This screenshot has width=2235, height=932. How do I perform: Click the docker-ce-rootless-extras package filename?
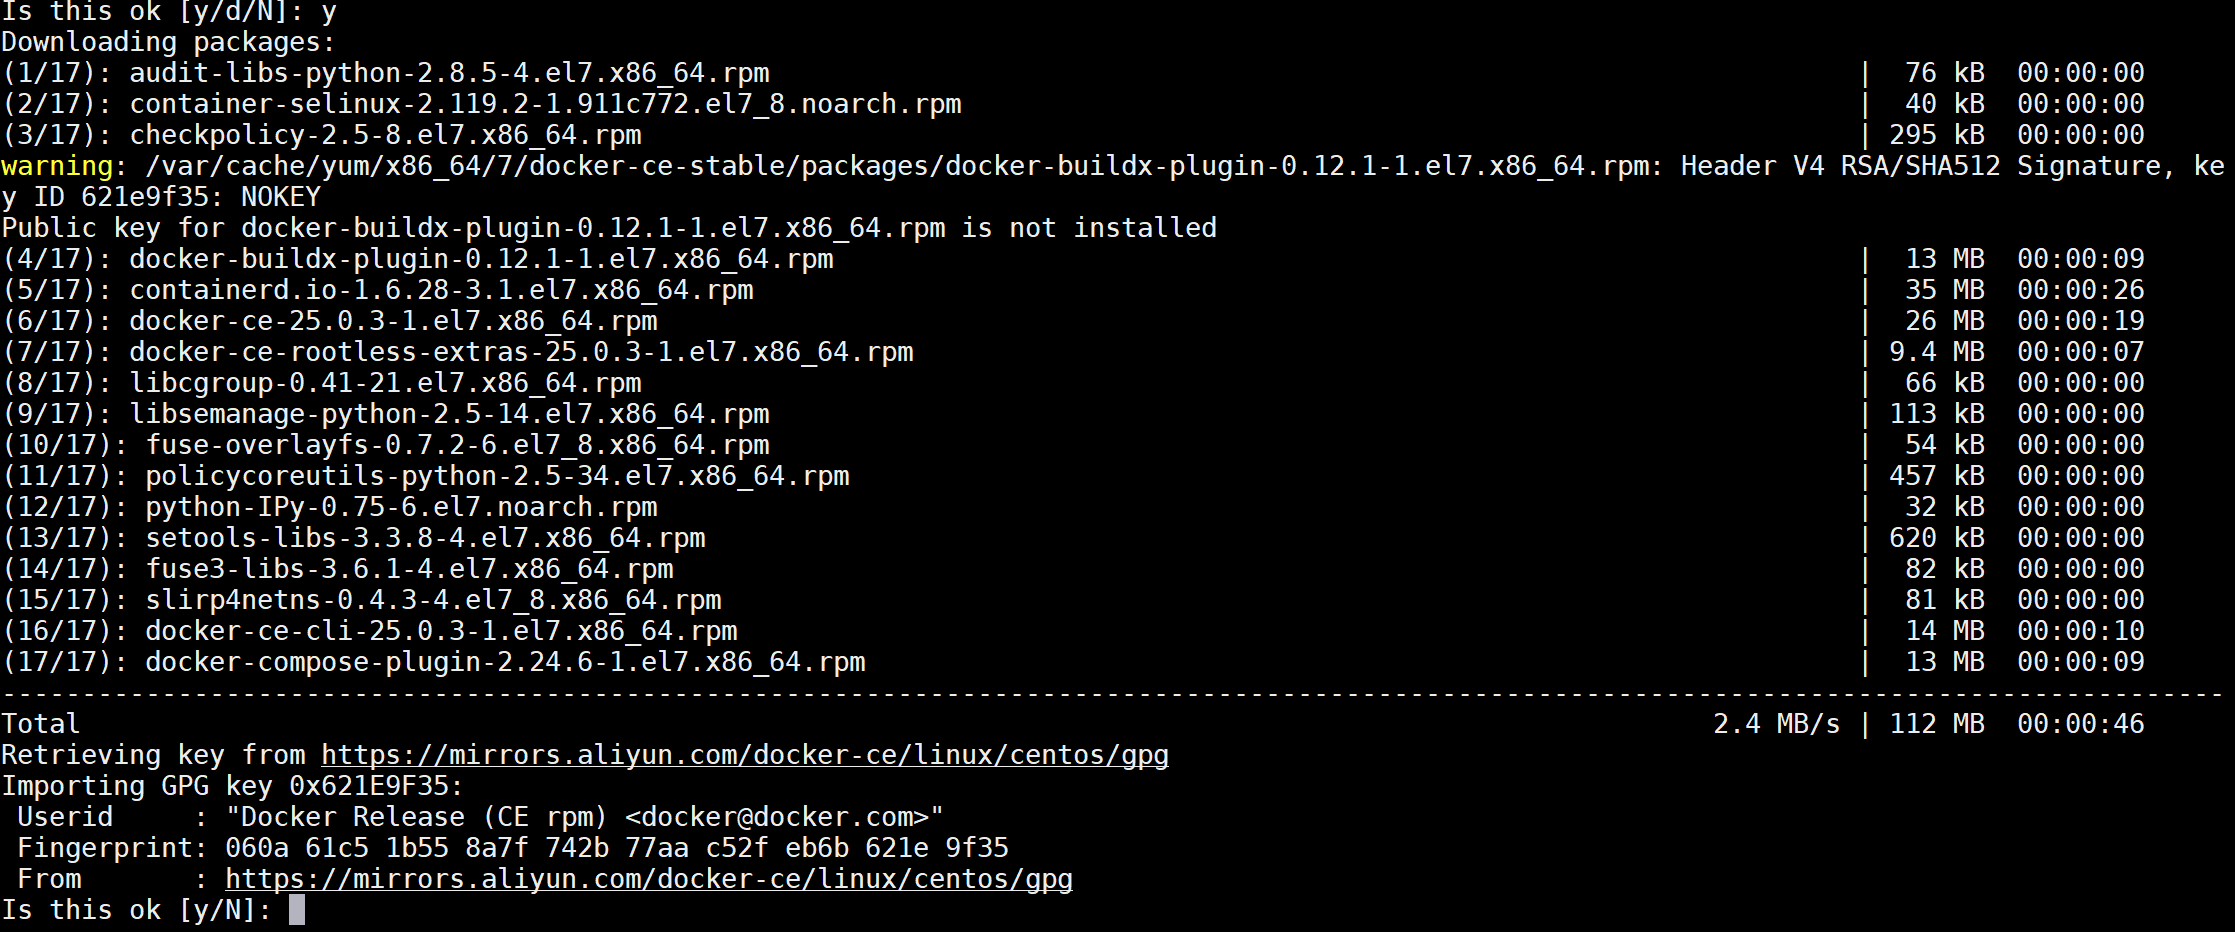point(521,352)
